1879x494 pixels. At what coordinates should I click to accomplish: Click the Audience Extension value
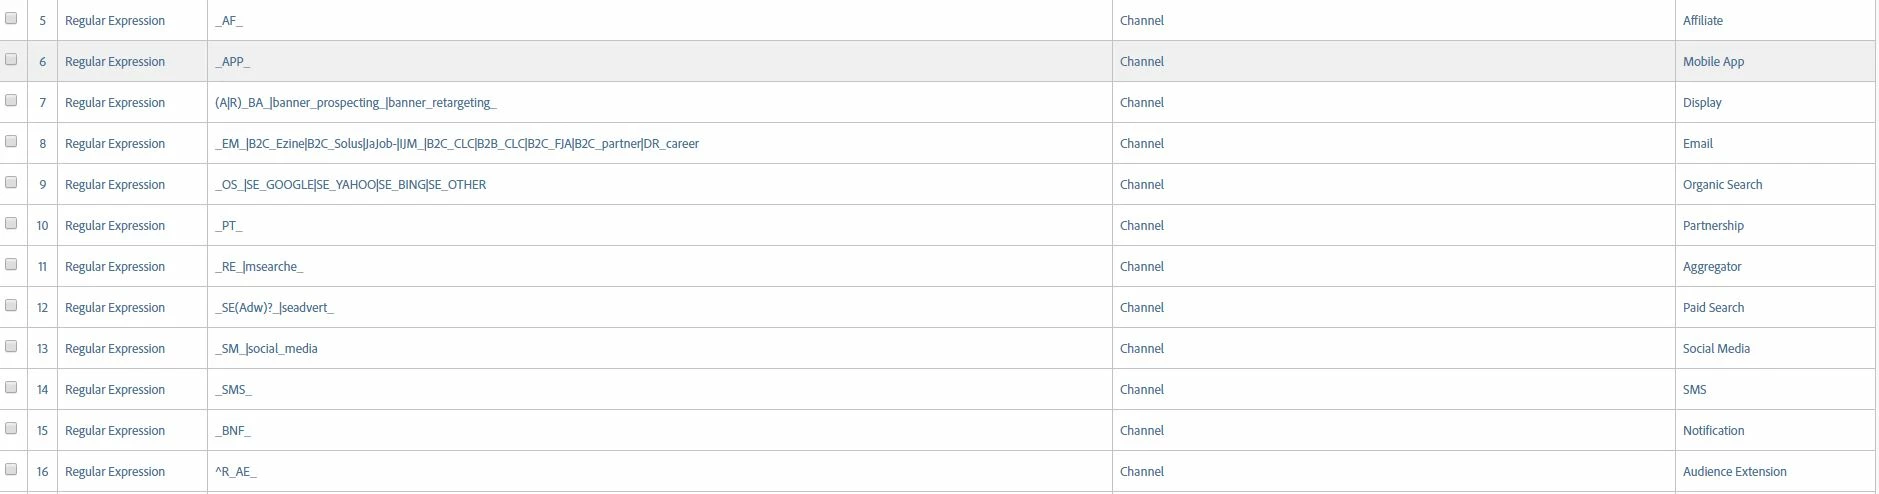[x=1734, y=472]
